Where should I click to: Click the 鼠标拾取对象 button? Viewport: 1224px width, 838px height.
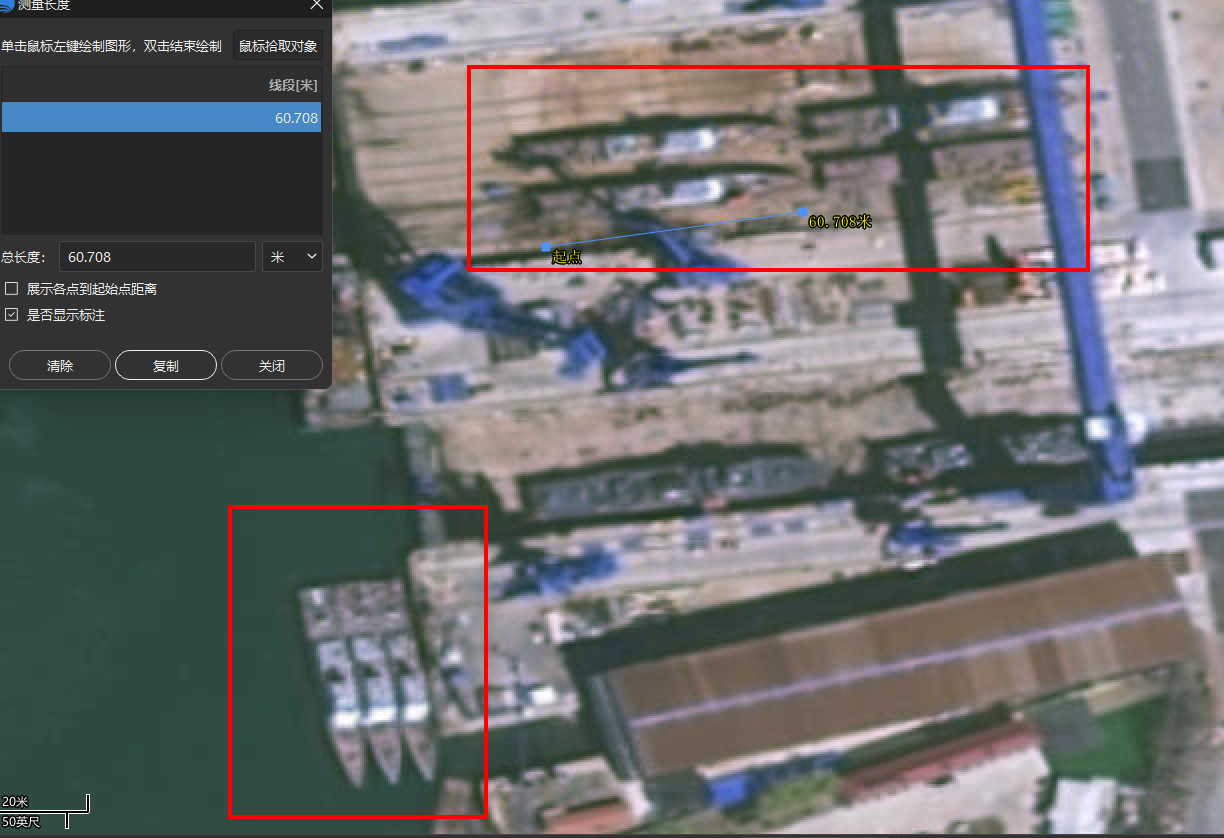(278, 46)
